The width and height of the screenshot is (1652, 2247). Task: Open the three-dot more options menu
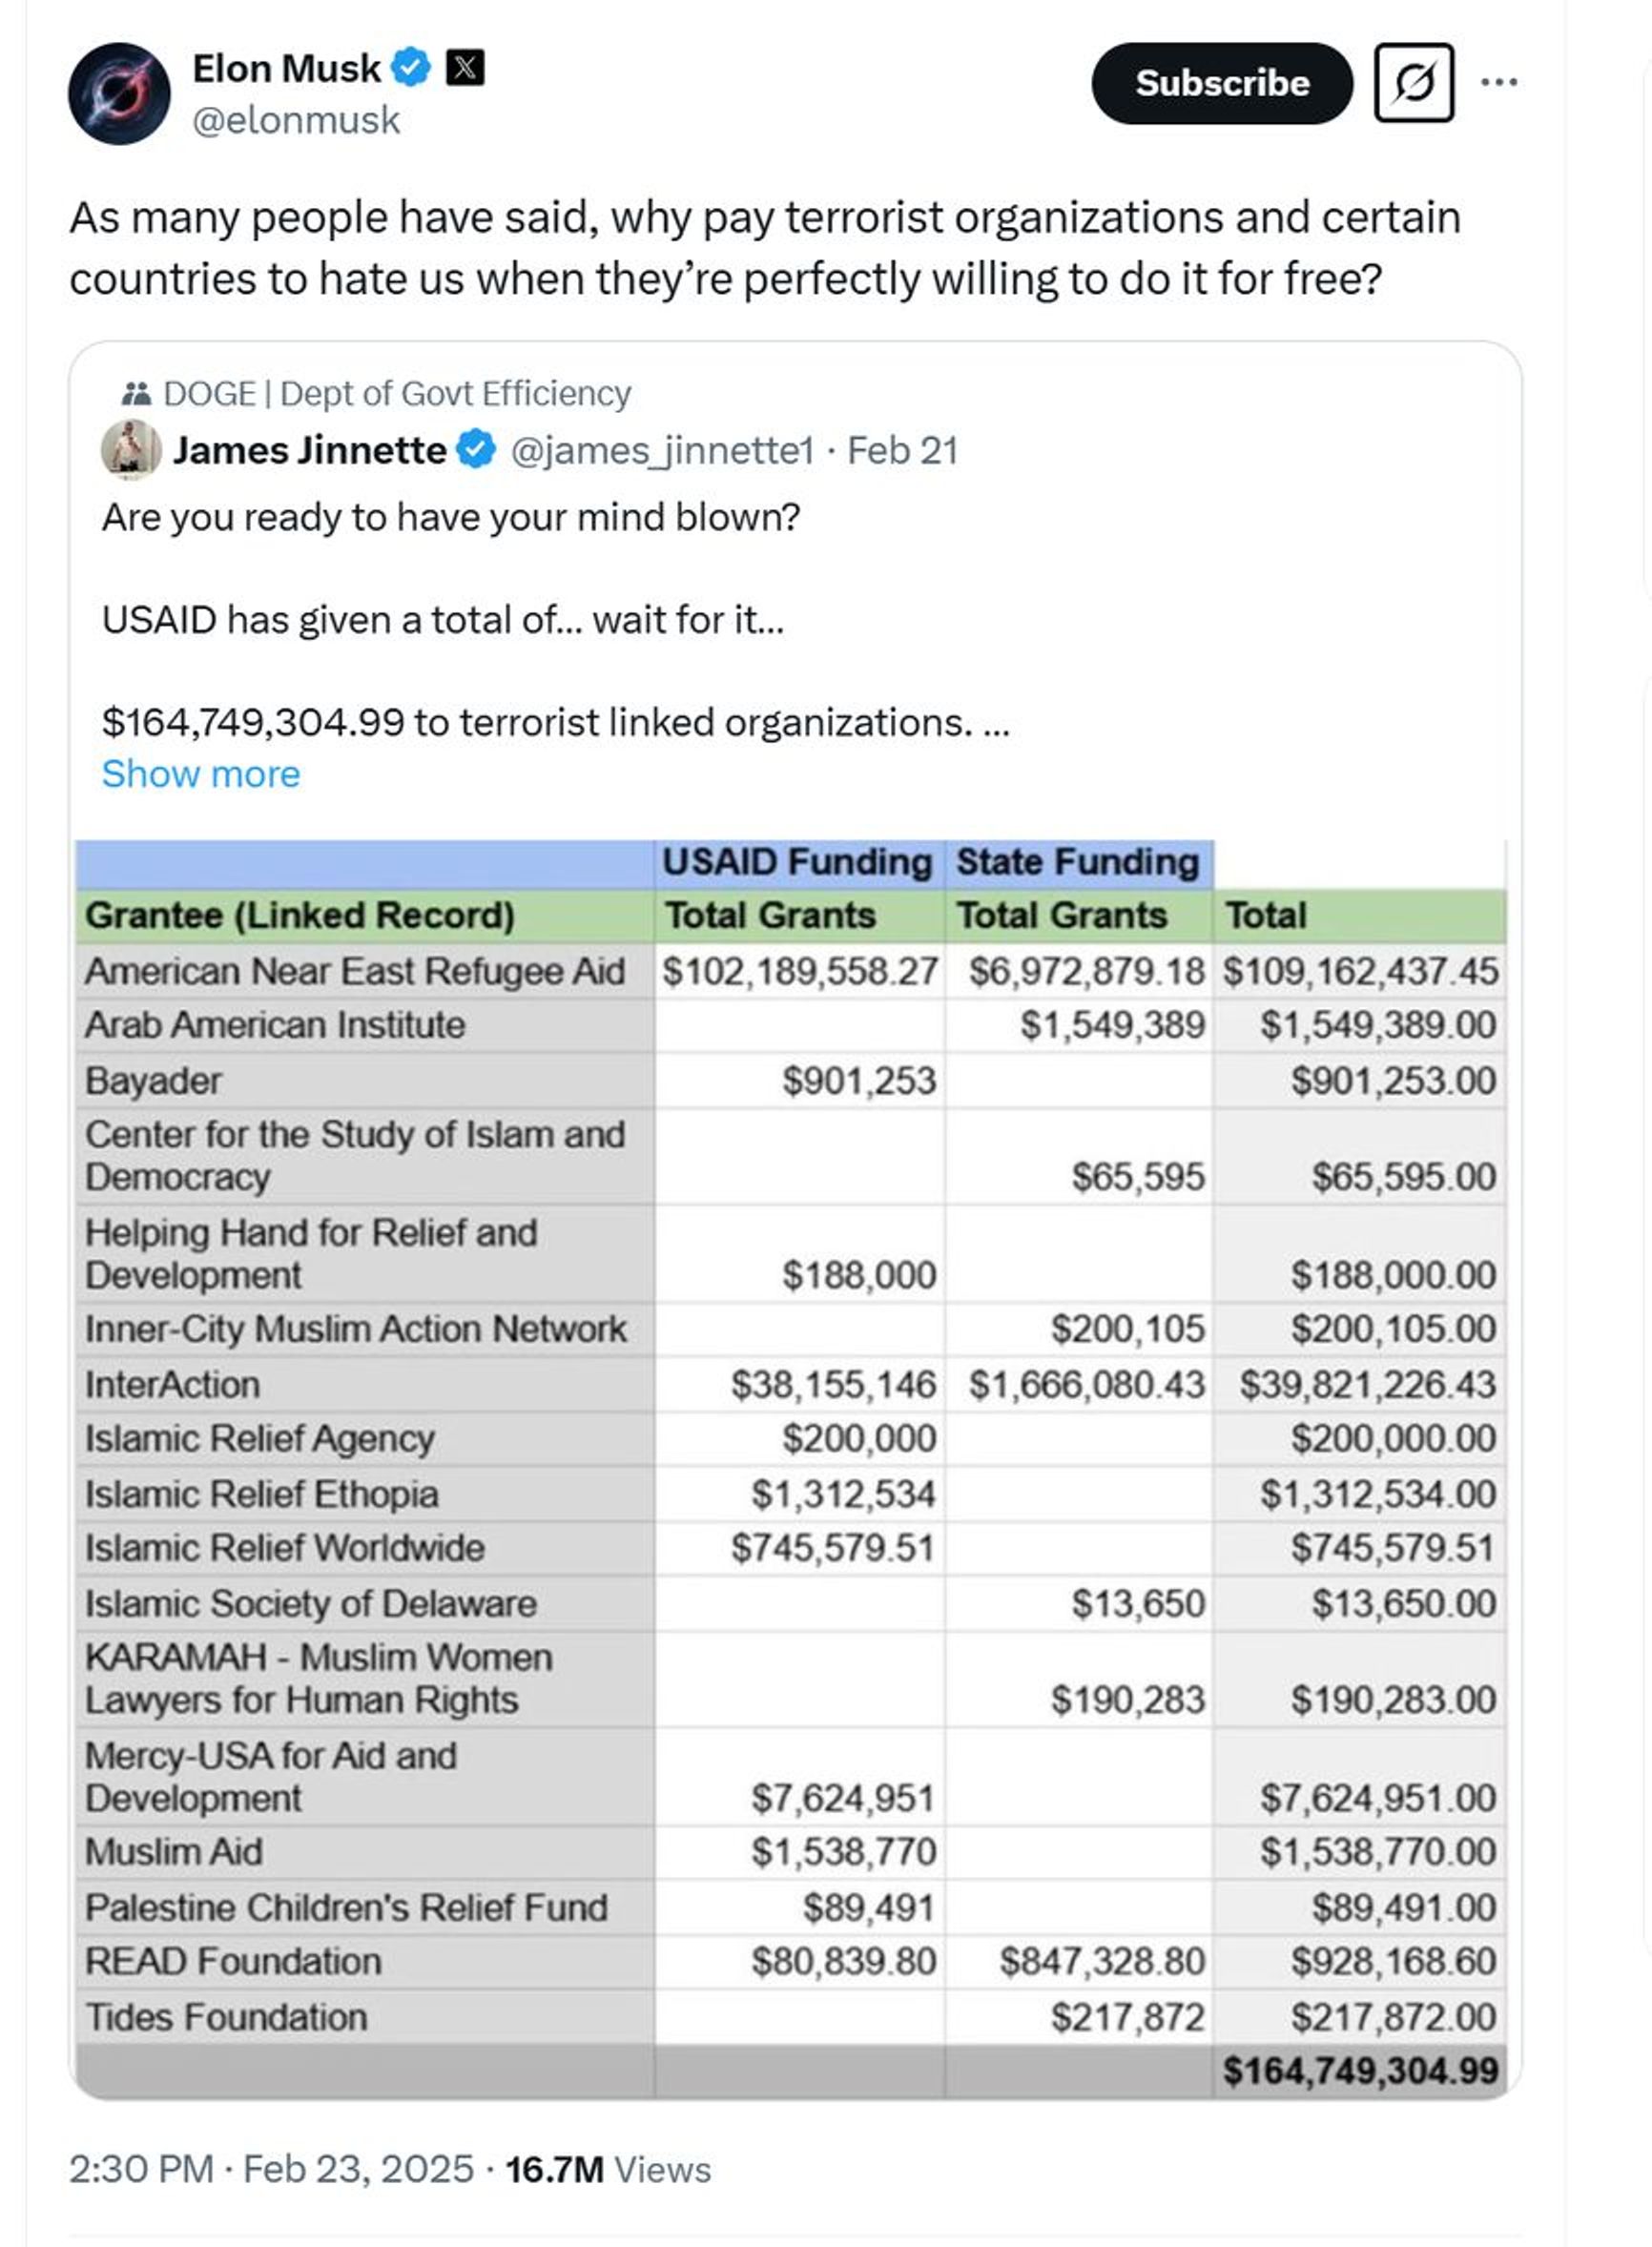[1498, 83]
